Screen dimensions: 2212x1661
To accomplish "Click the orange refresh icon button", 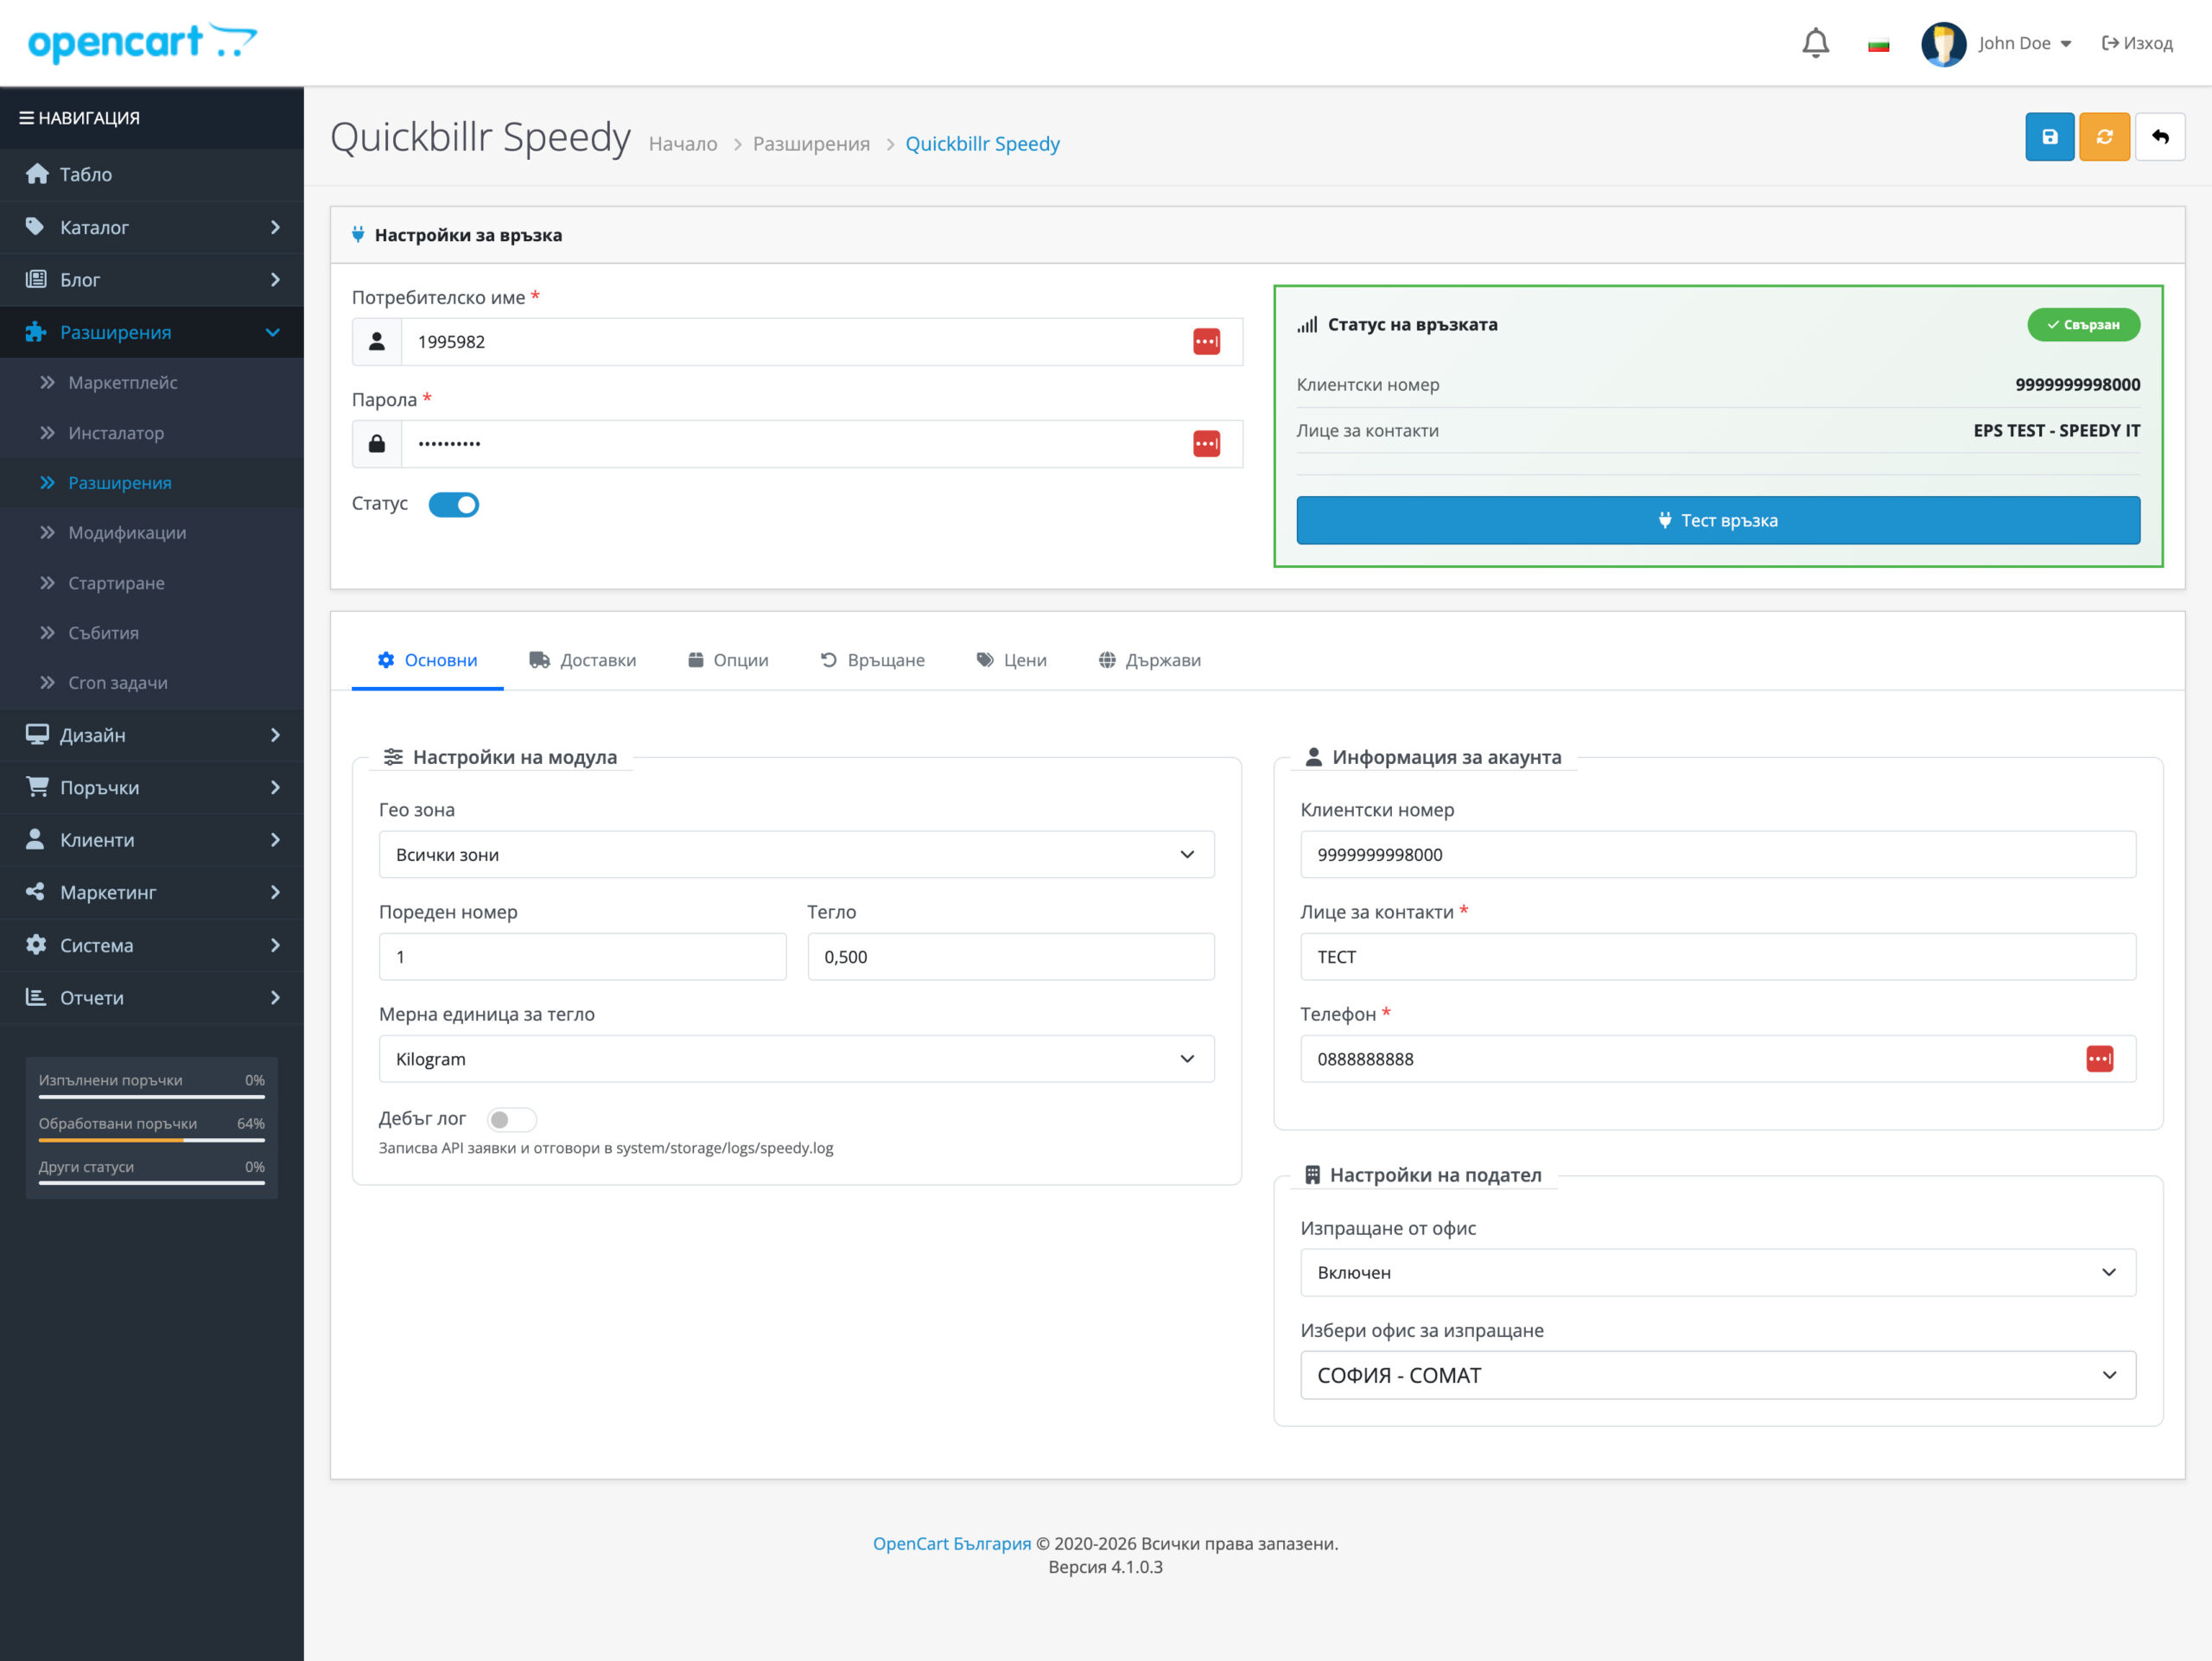I will click(2104, 137).
